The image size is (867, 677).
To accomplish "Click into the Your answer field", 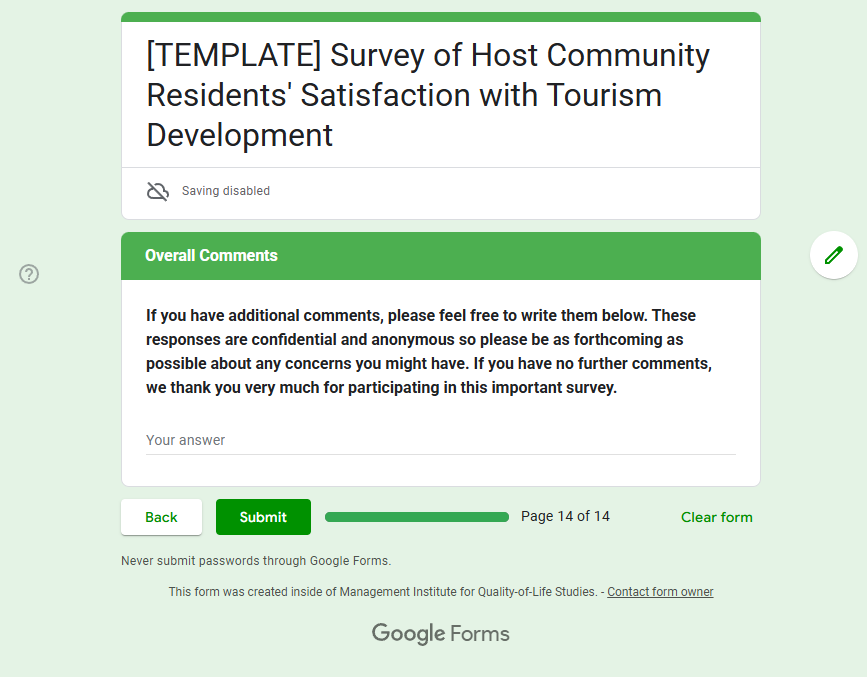I will click(x=441, y=440).
